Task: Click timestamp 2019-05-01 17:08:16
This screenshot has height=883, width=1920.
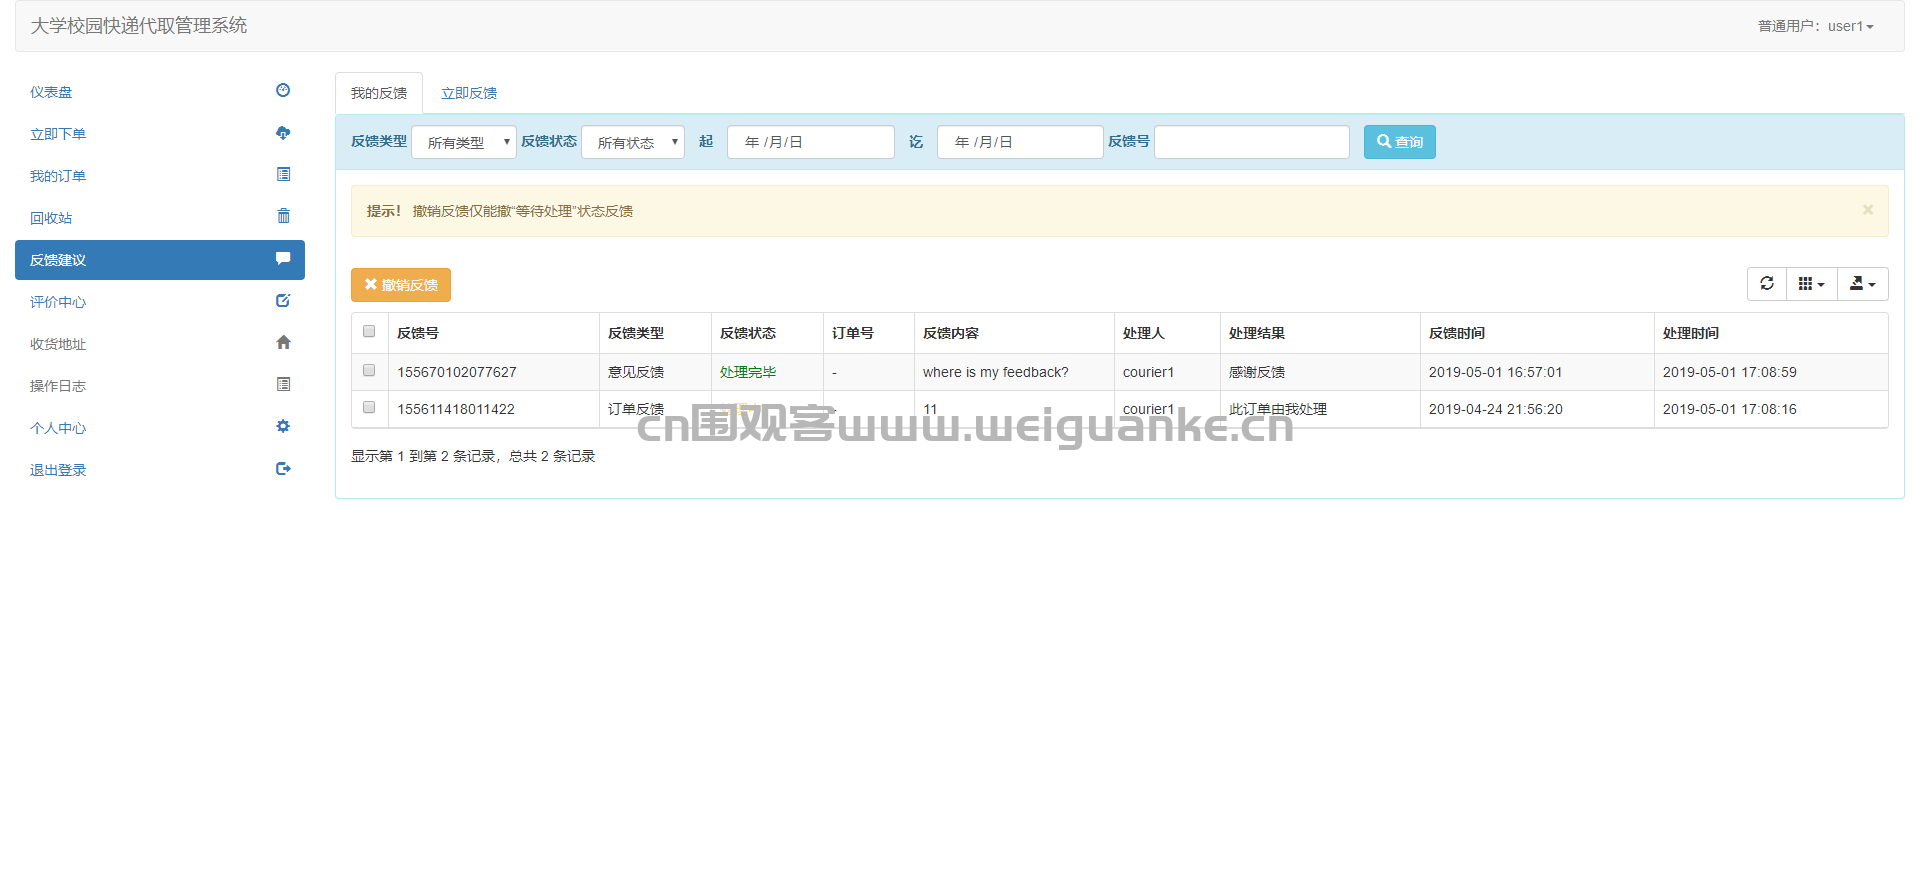Action: 1729,409
